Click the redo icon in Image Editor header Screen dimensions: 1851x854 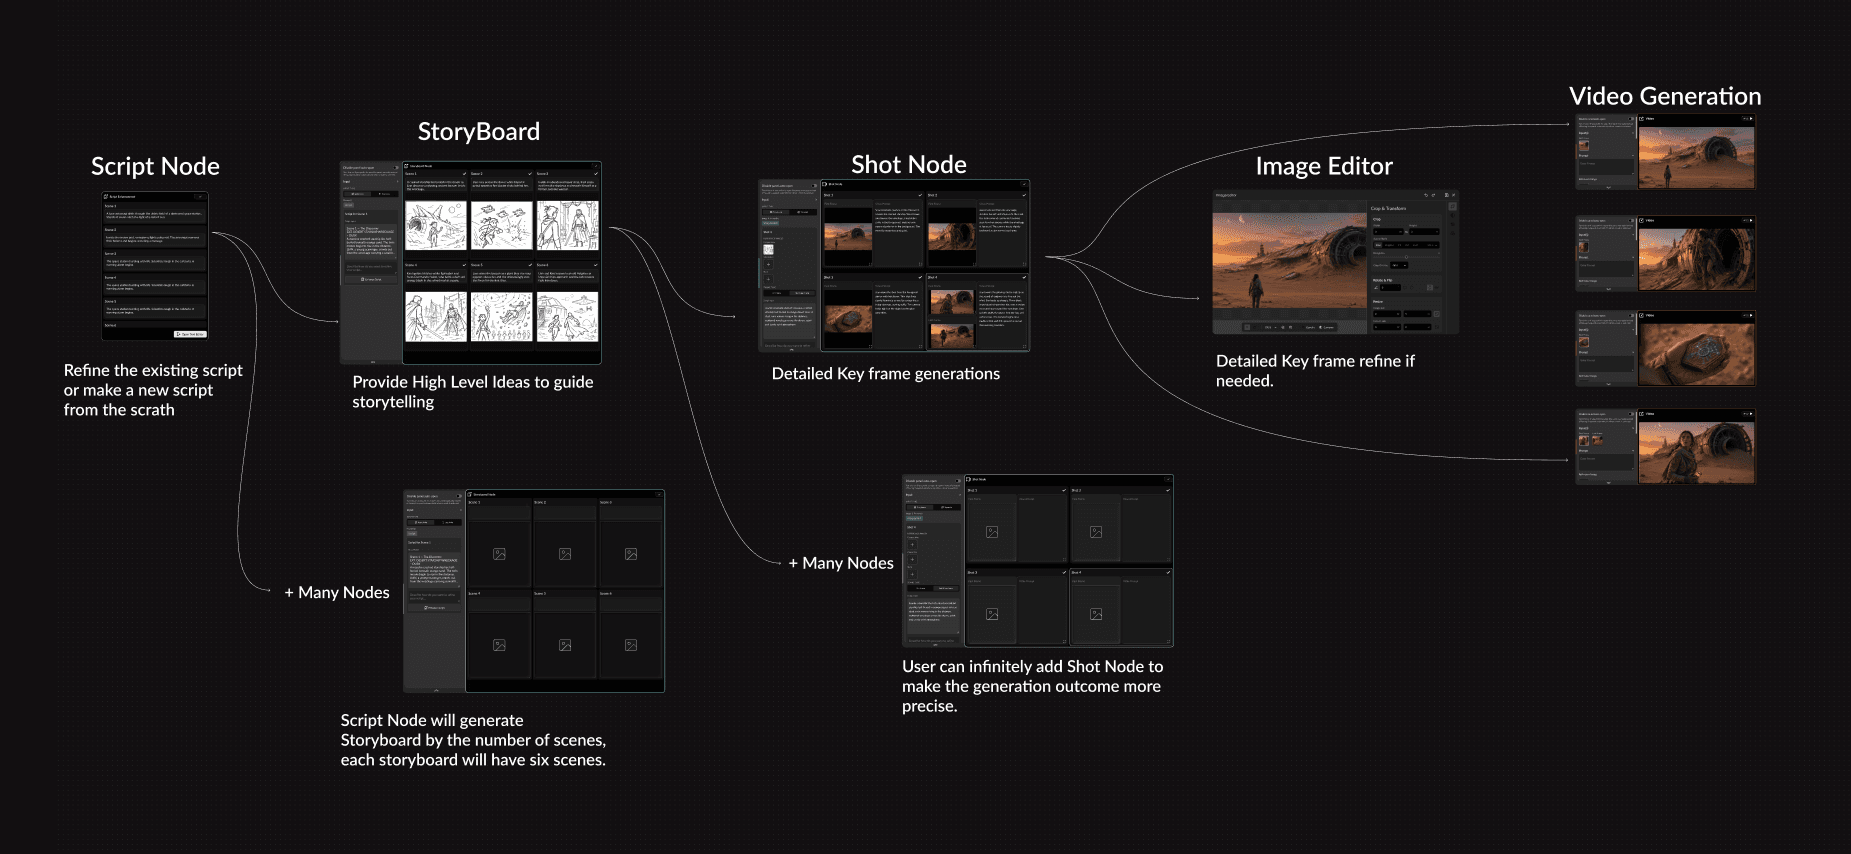(1433, 195)
